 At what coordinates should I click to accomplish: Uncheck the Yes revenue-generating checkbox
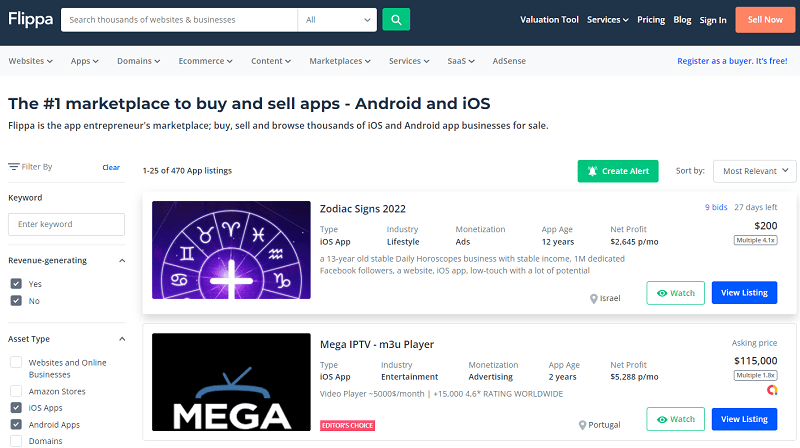pyautogui.click(x=16, y=284)
